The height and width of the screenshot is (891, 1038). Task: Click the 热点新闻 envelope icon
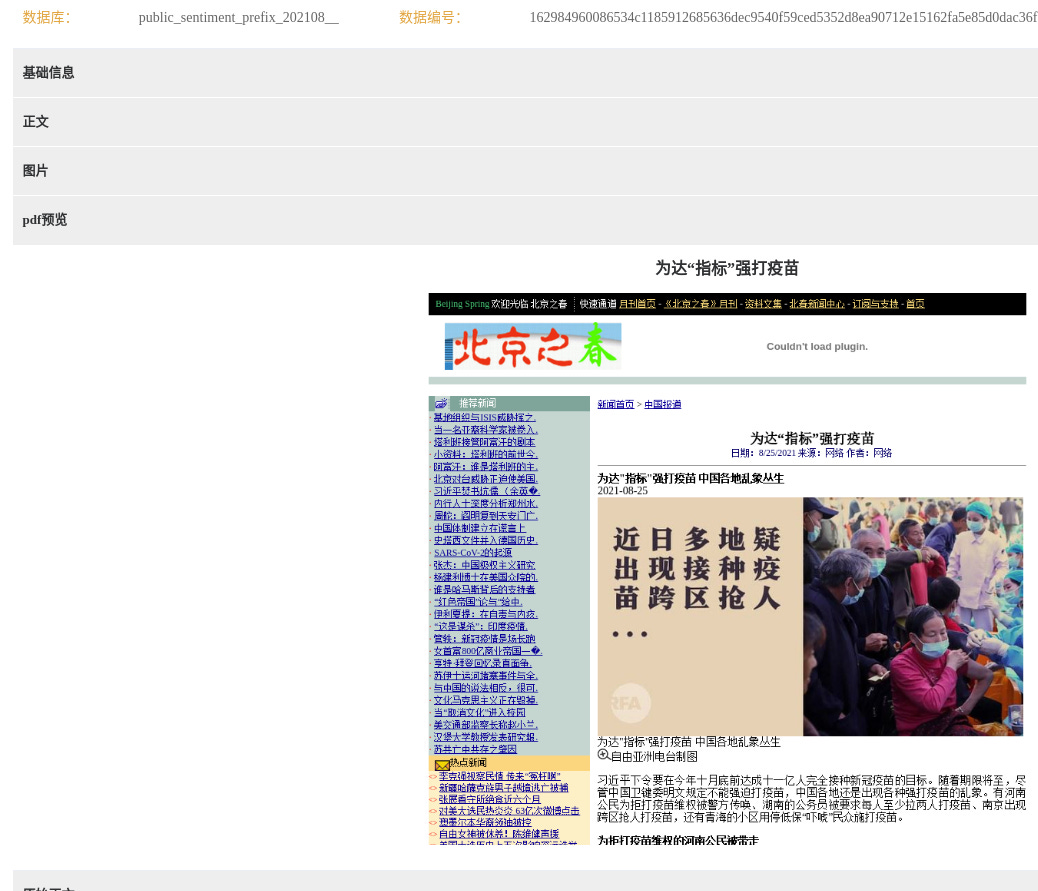click(x=442, y=765)
